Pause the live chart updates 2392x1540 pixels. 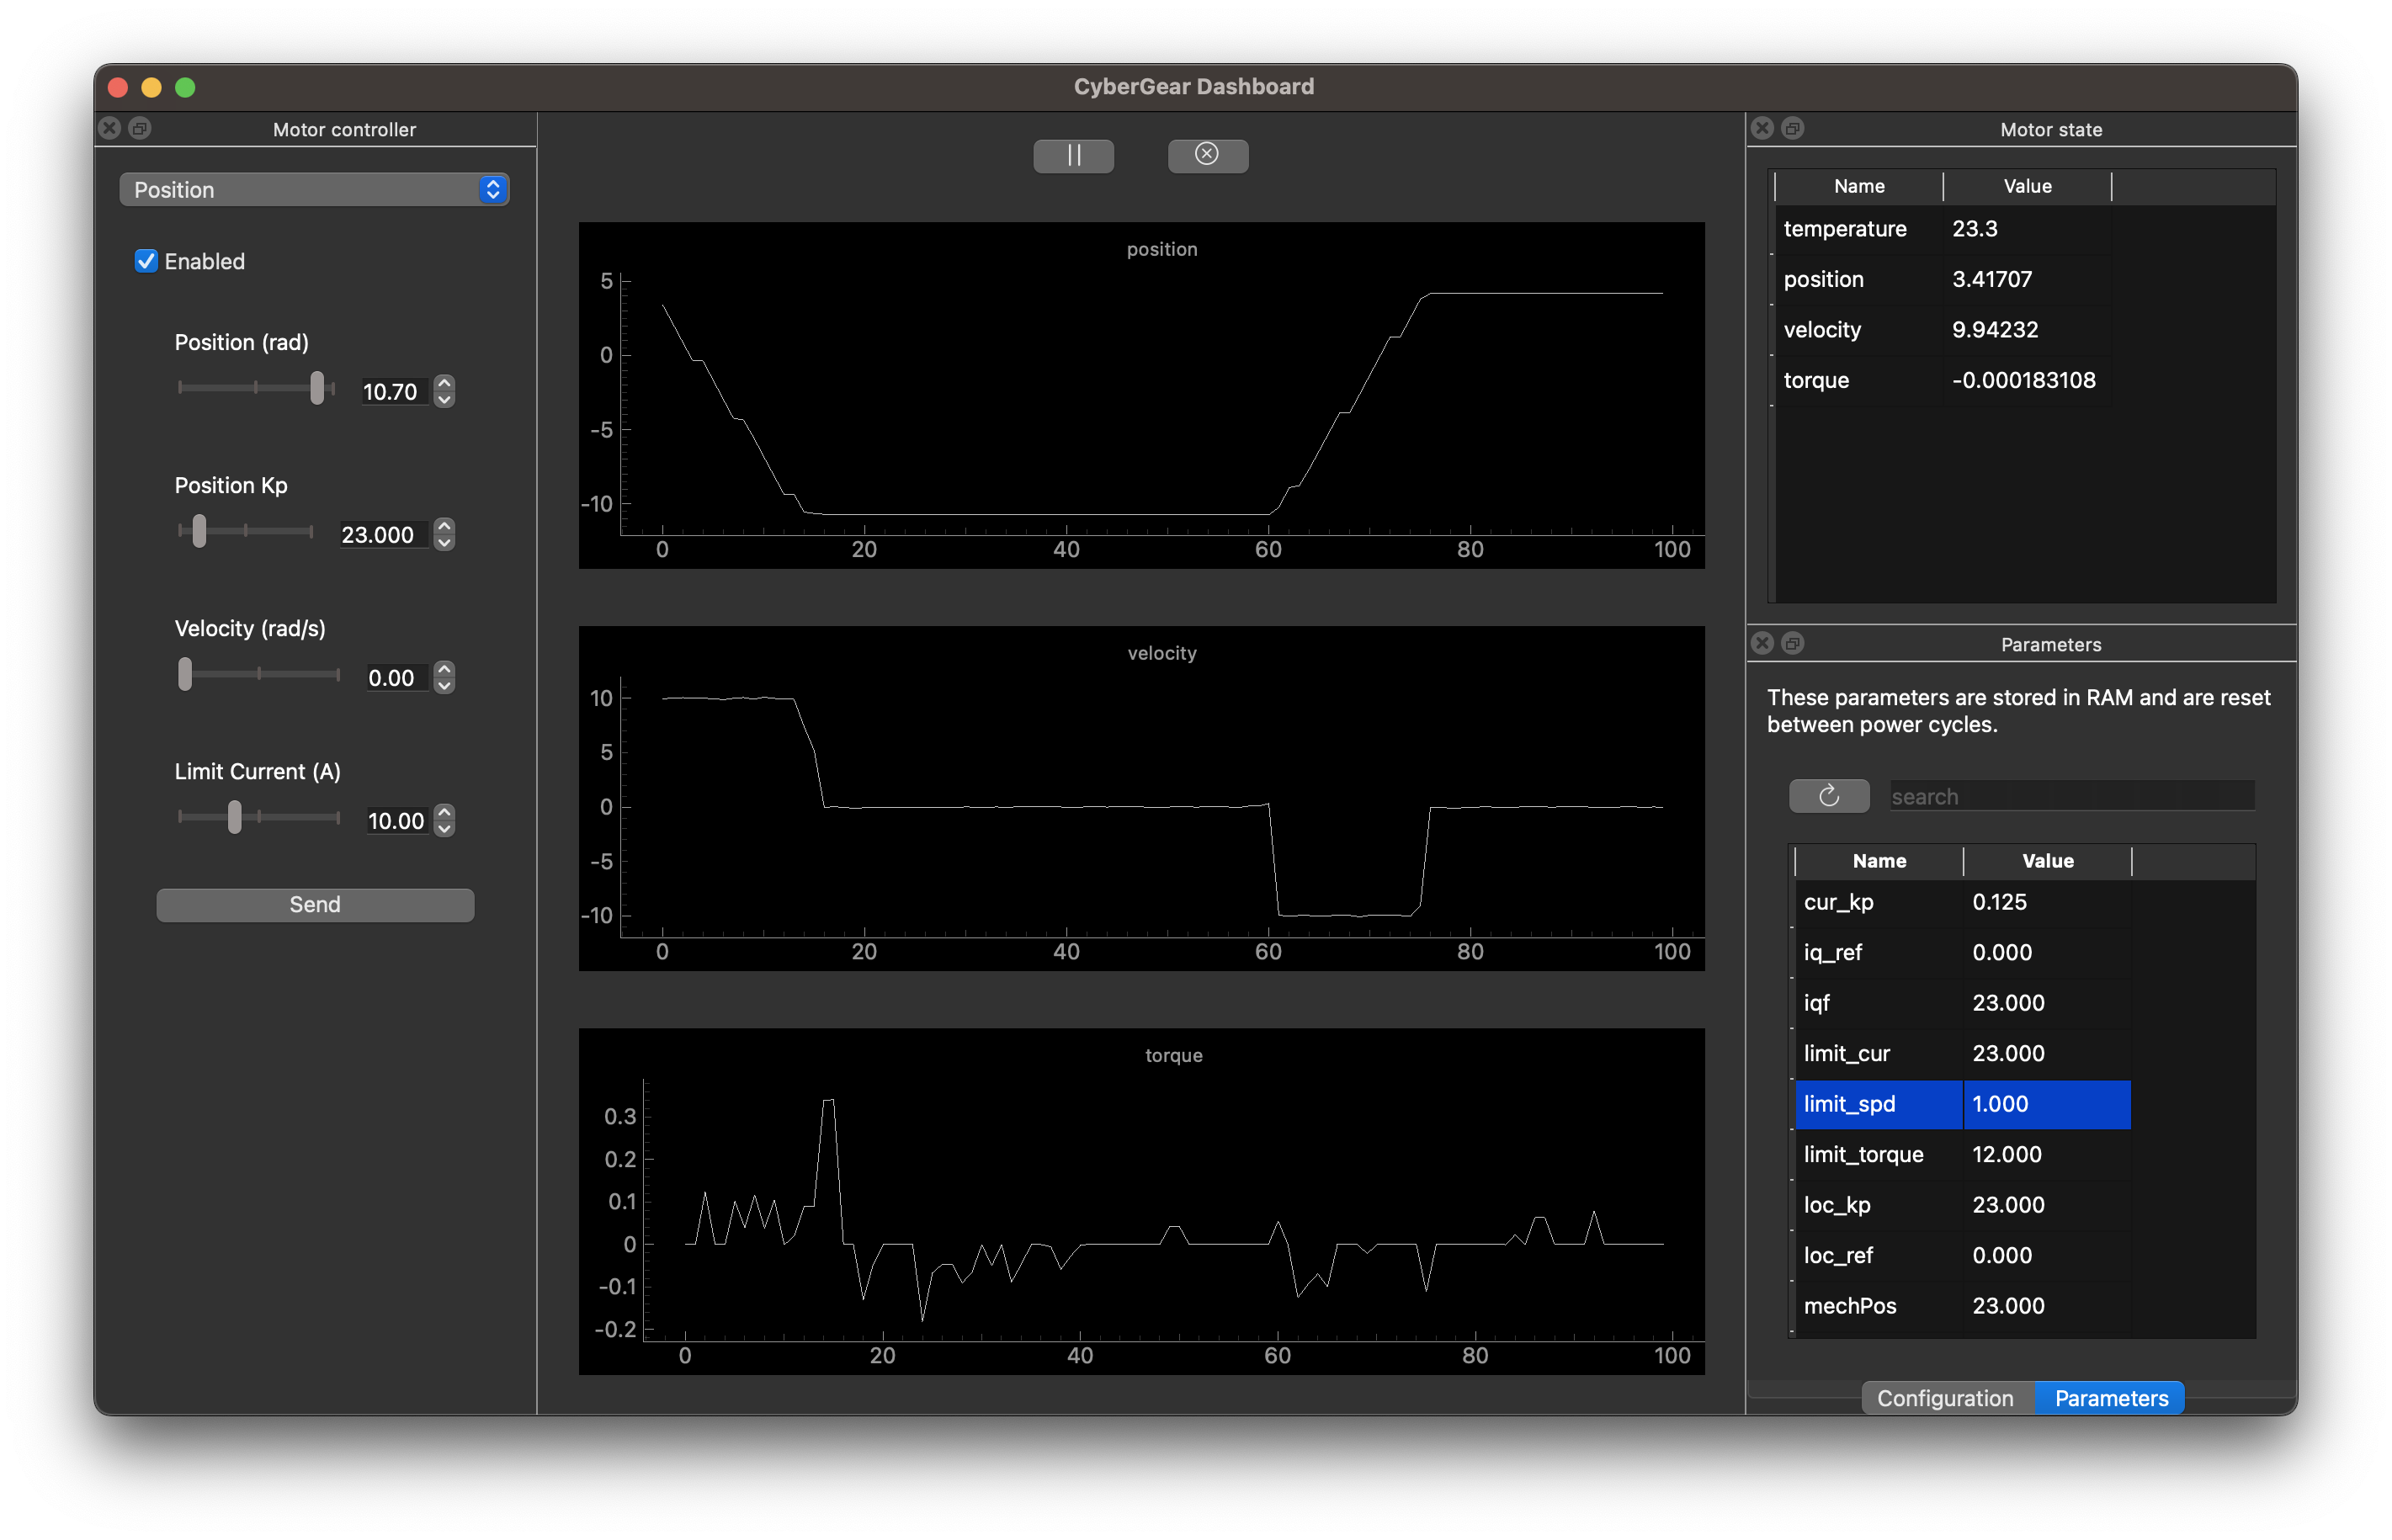tap(1073, 155)
